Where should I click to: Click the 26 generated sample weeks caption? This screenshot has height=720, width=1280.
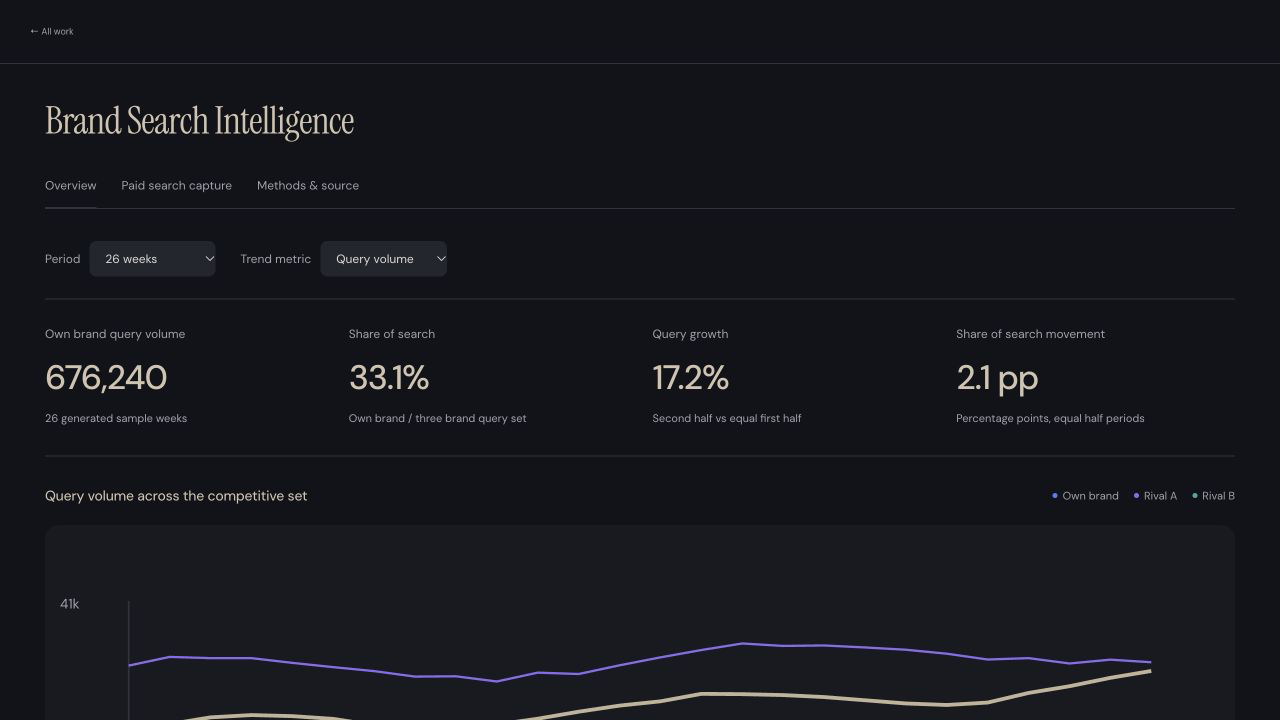click(x=116, y=418)
